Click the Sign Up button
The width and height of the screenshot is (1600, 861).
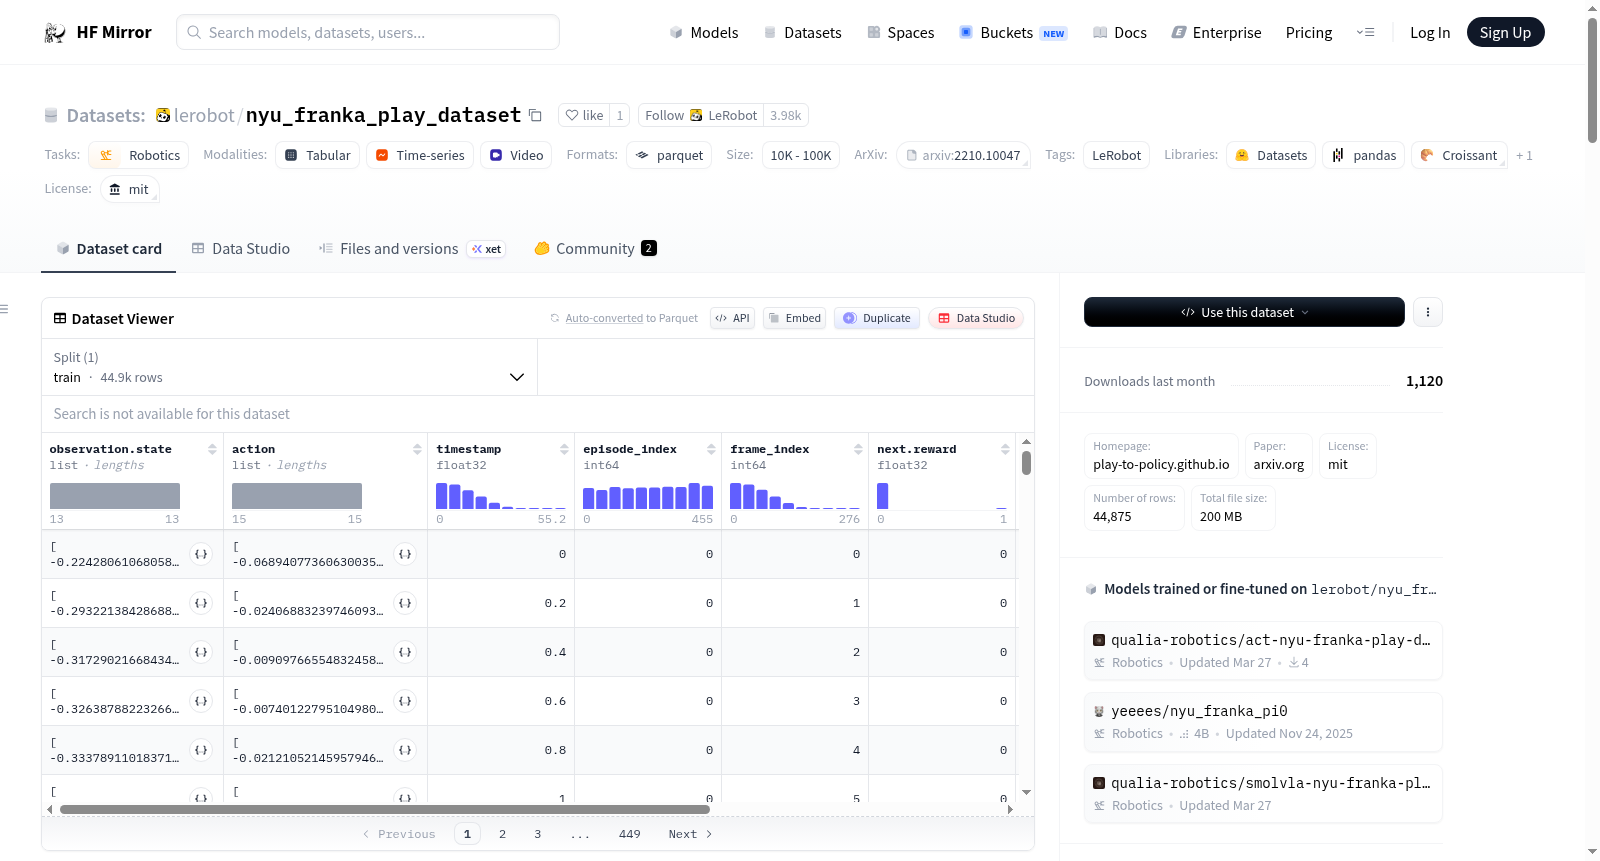click(x=1505, y=33)
